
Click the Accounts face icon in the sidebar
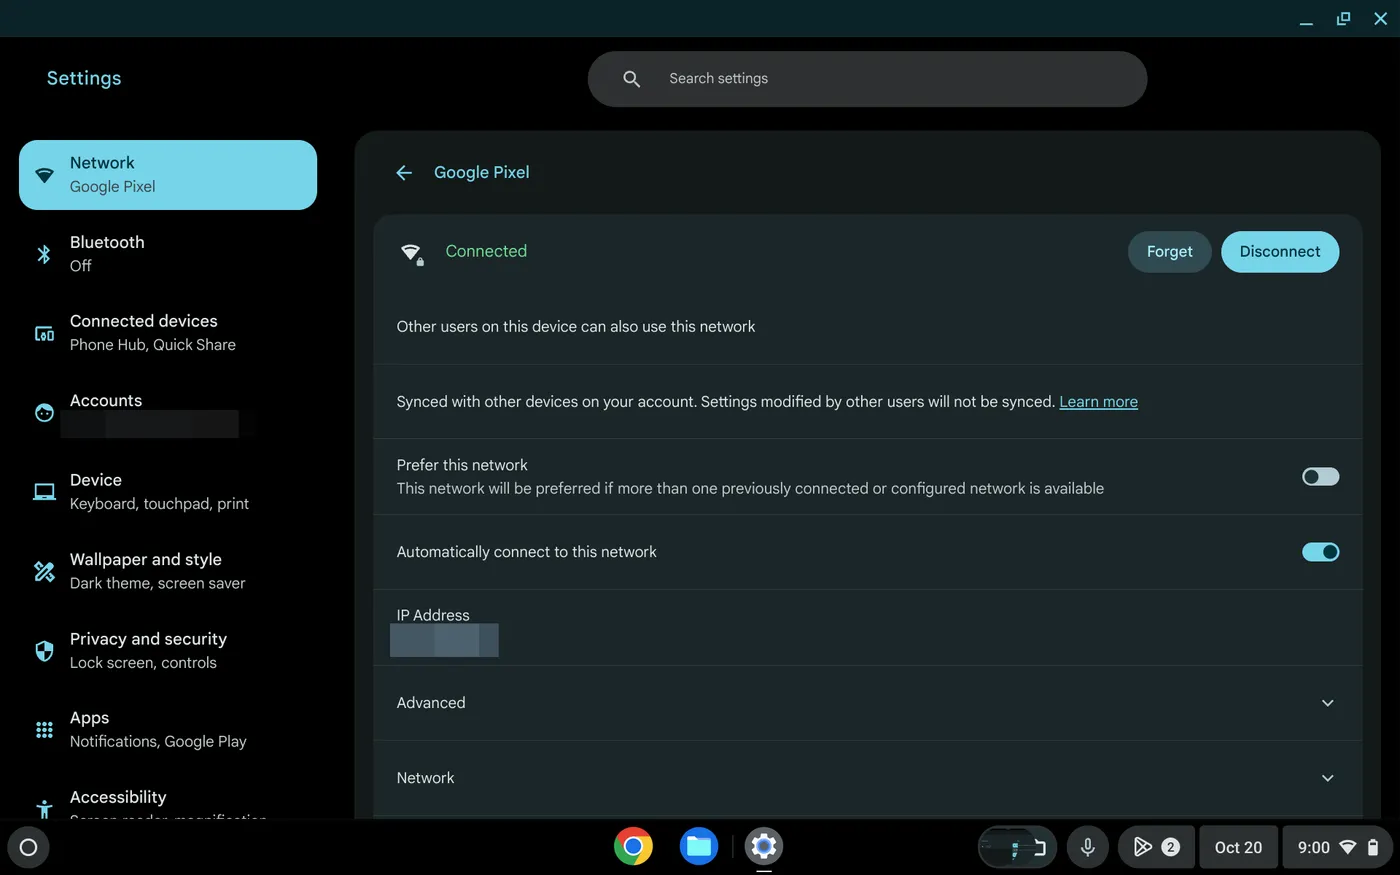point(44,412)
